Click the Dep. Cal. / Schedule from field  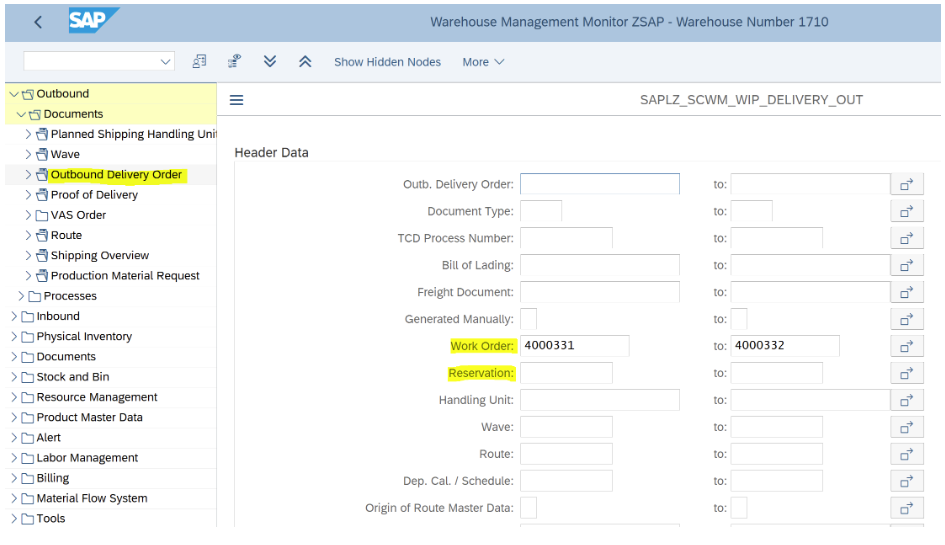tap(566, 481)
